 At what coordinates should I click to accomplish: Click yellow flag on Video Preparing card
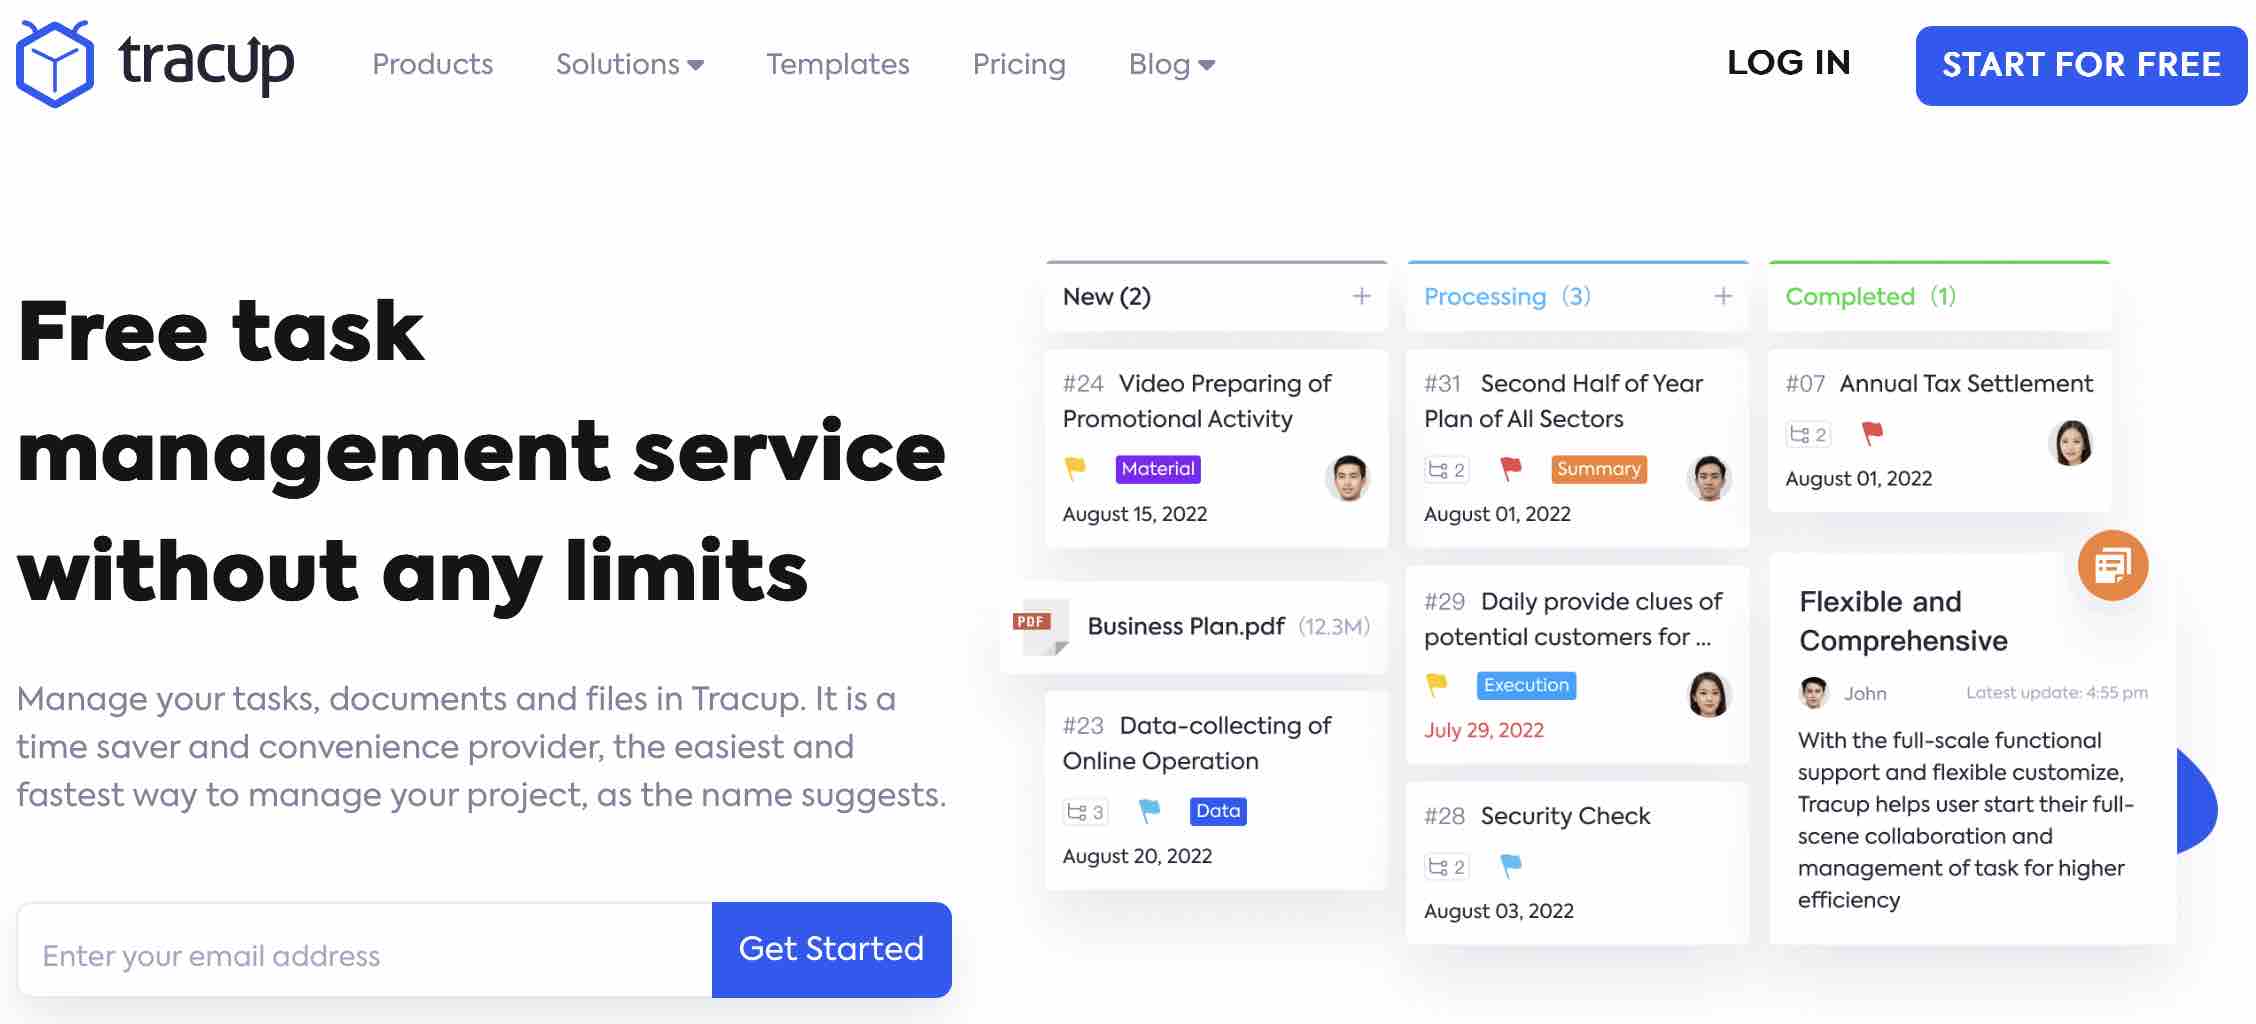tap(1075, 468)
